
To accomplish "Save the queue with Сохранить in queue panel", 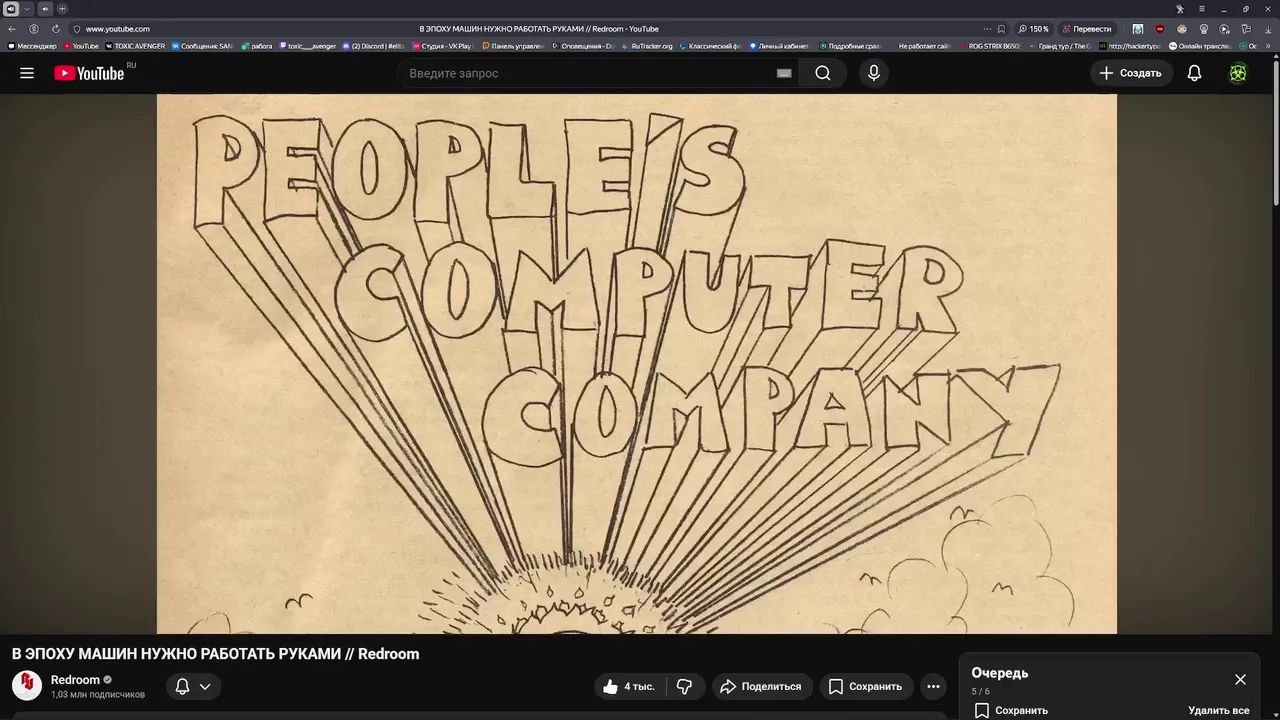I will [1011, 710].
